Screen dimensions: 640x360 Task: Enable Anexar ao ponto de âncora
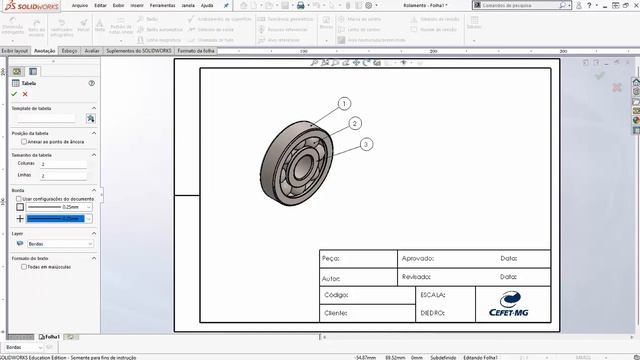24,142
